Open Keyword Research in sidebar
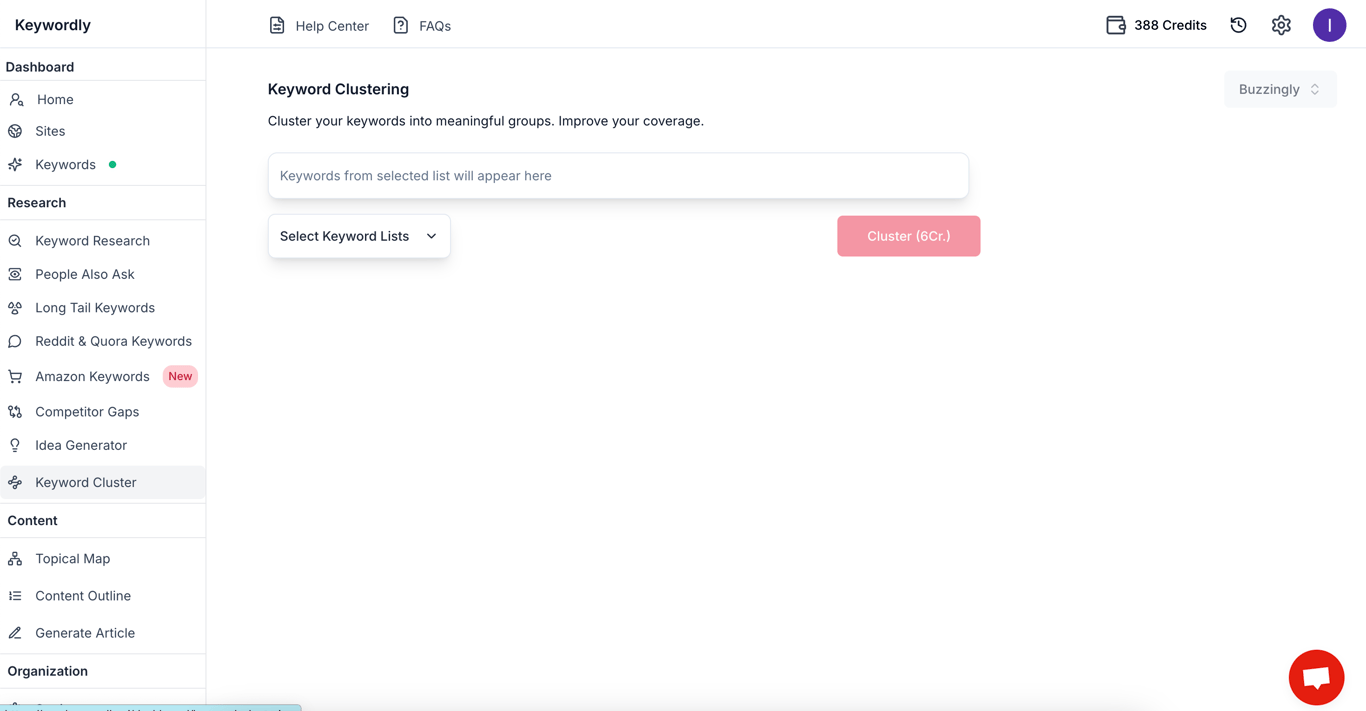Viewport: 1366px width, 711px height. pos(92,241)
